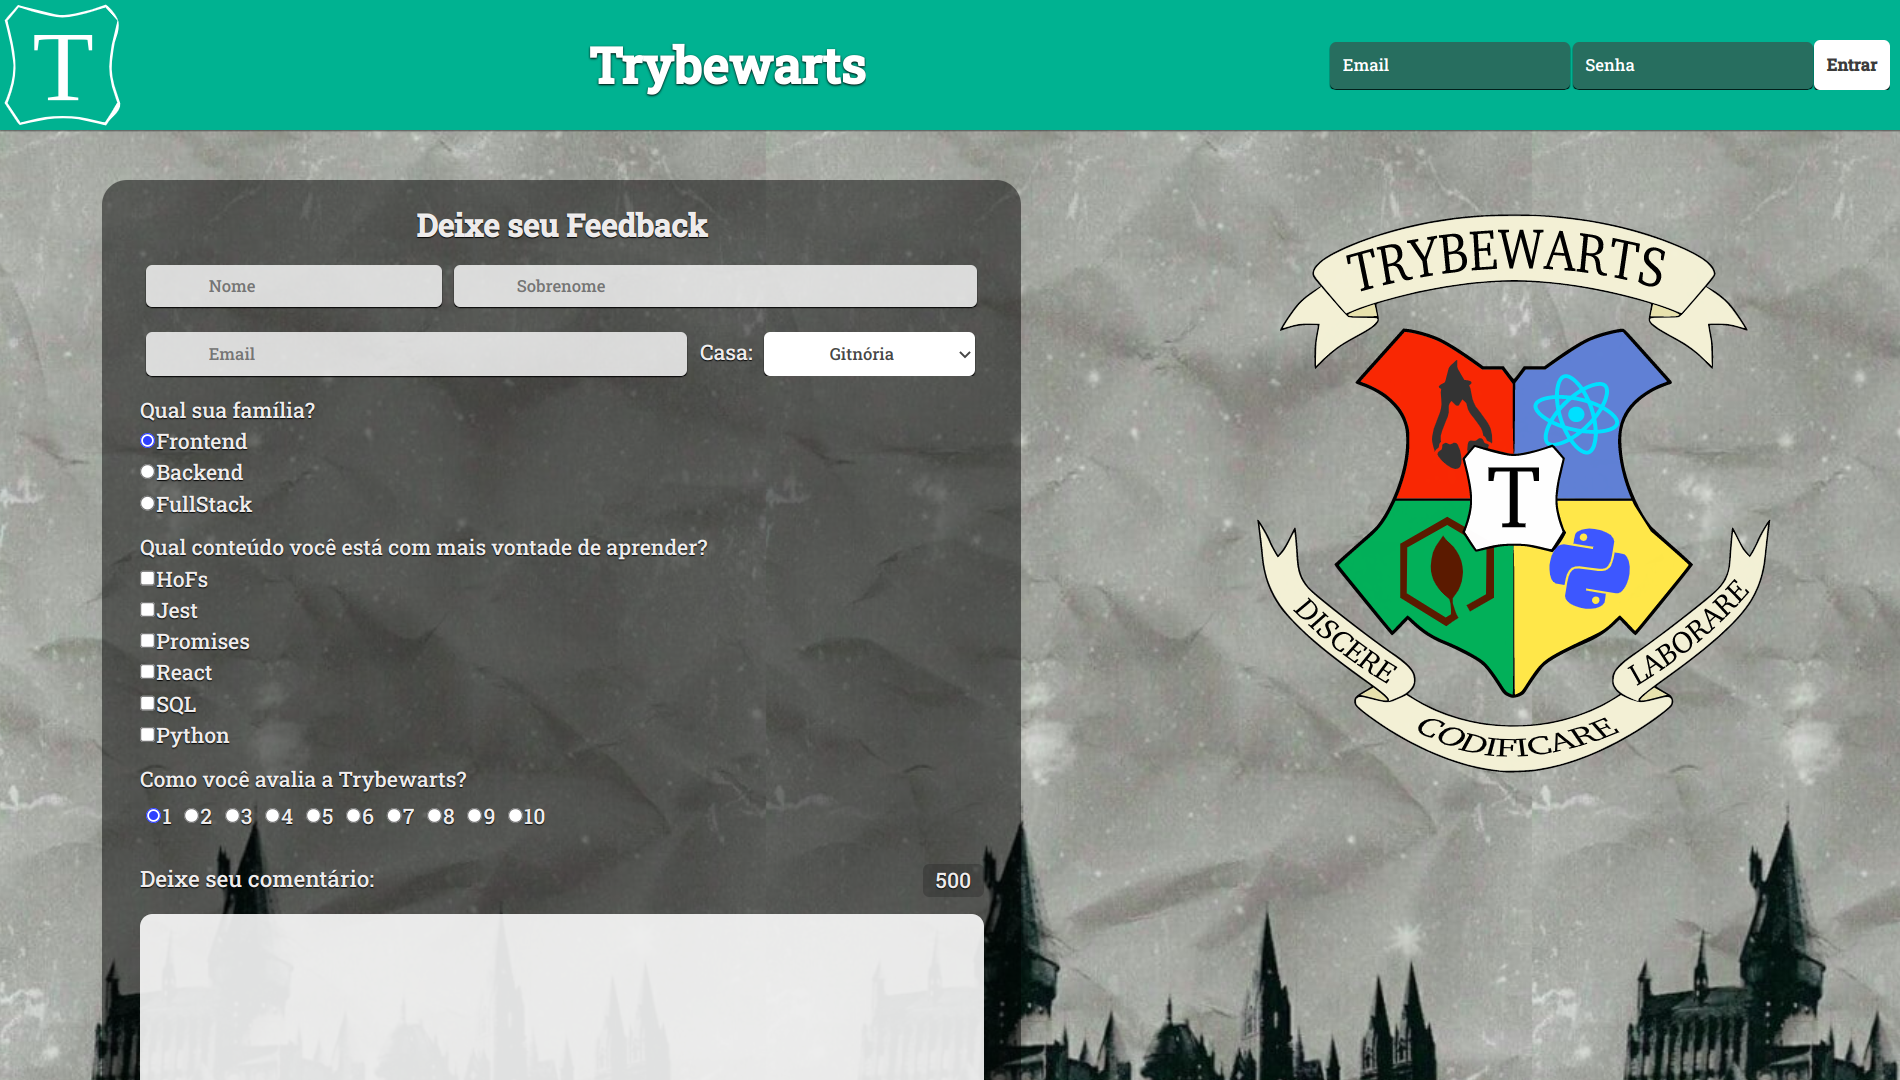Select the FullStack family radio button

point(148,504)
